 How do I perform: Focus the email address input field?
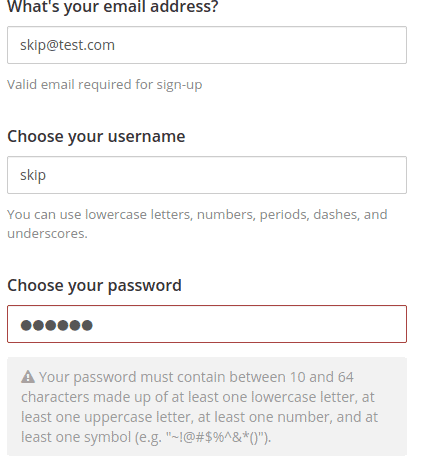click(x=207, y=45)
